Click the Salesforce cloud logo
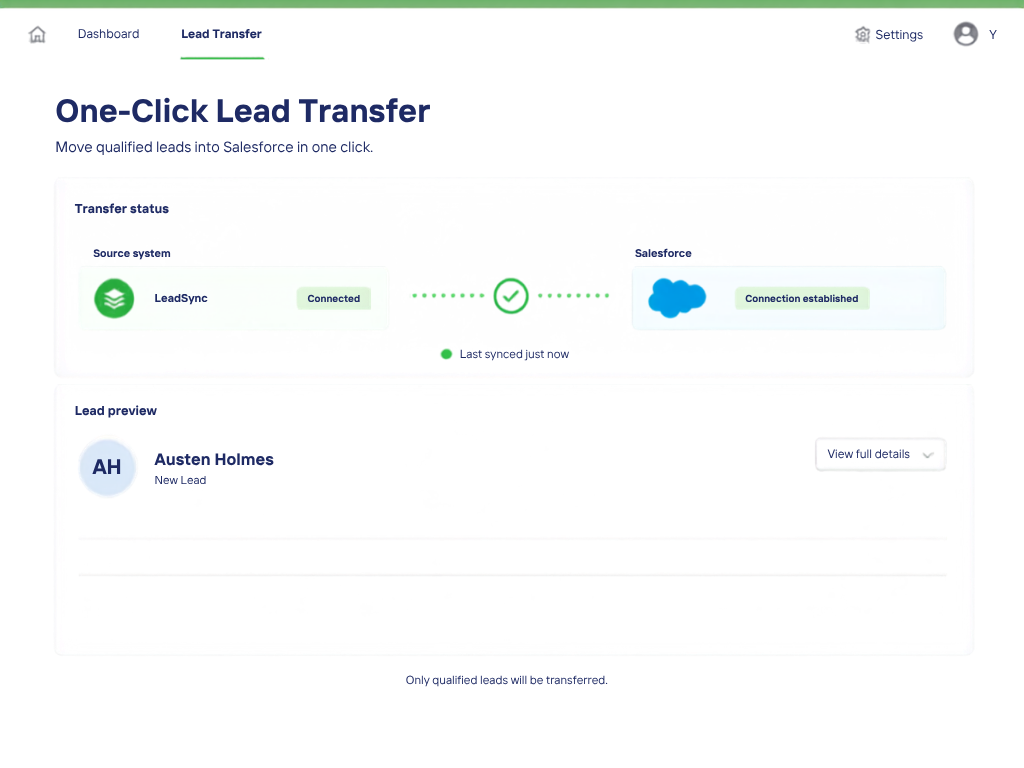 click(x=677, y=298)
